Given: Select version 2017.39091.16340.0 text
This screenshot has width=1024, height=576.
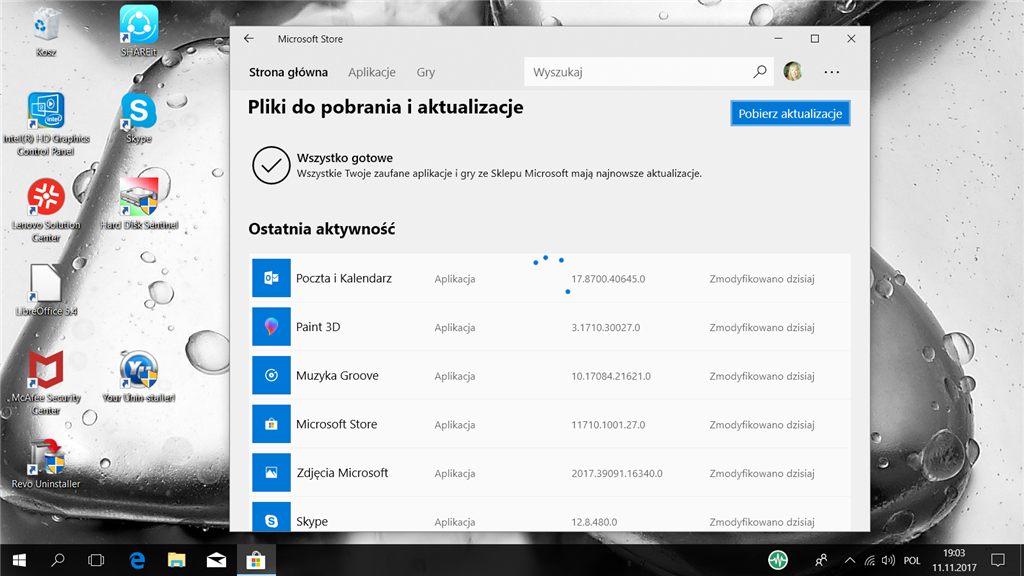Looking at the screenshot, I should [616, 473].
